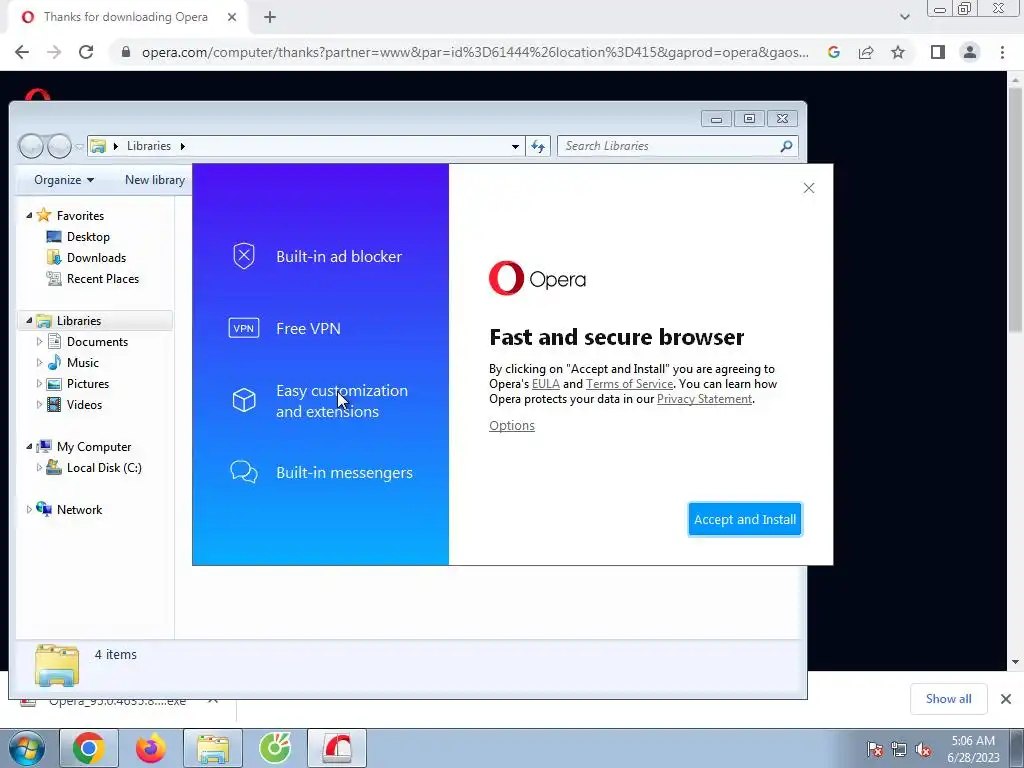The width and height of the screenshot is (1024, 768).
Task: Open the Privacy Statement link
Action: coord(704,399)
